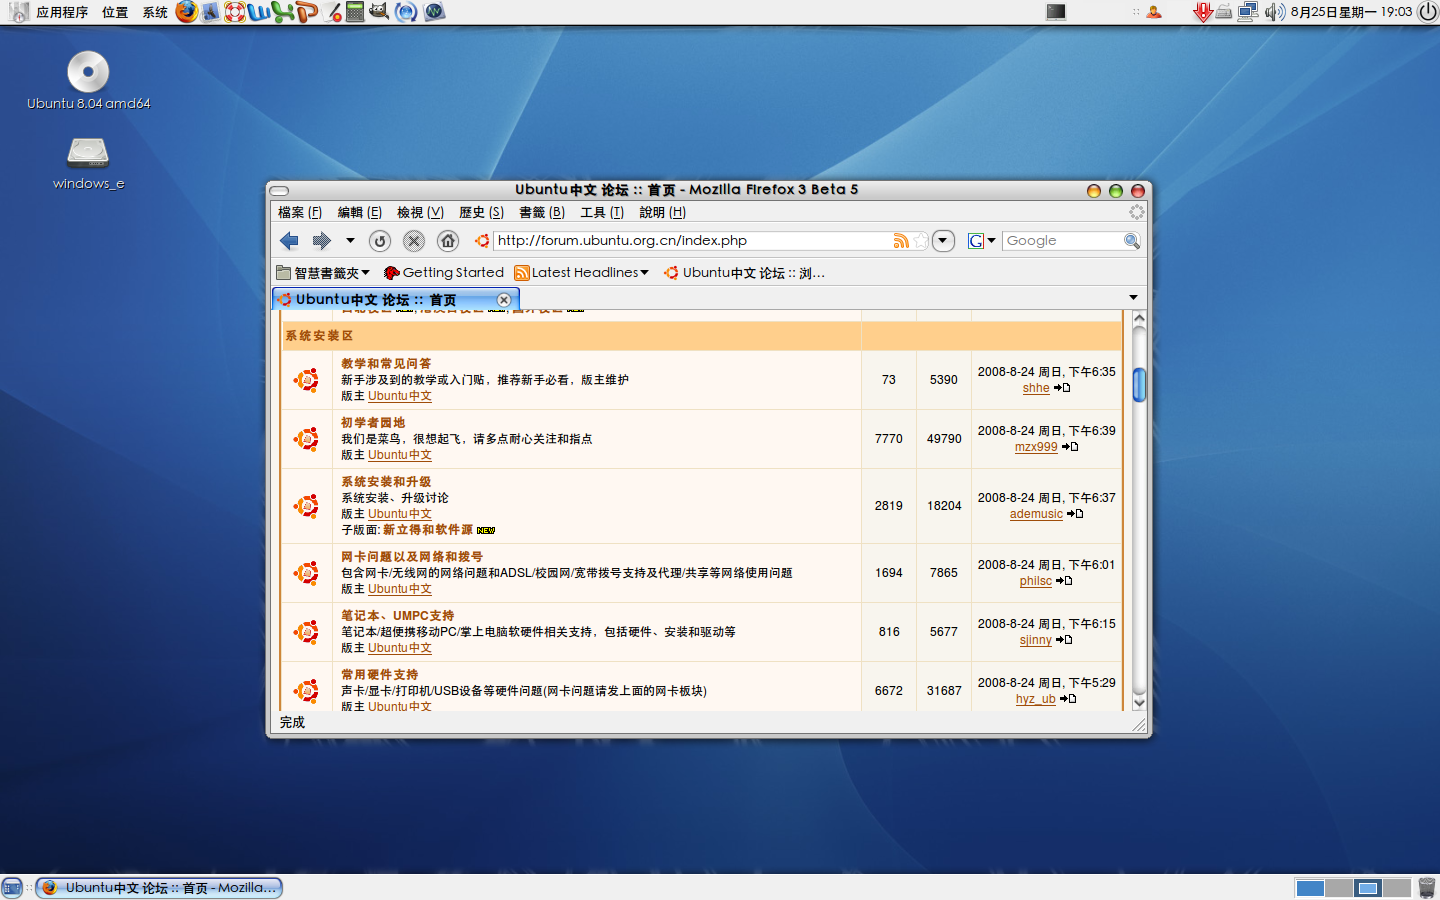Click the show desktop button in bottom panel

[12, 888]
